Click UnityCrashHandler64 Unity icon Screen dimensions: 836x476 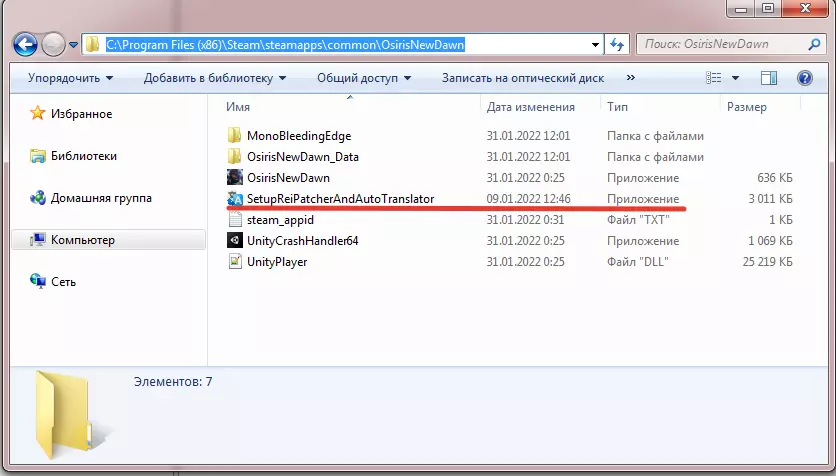coord(235,240)
